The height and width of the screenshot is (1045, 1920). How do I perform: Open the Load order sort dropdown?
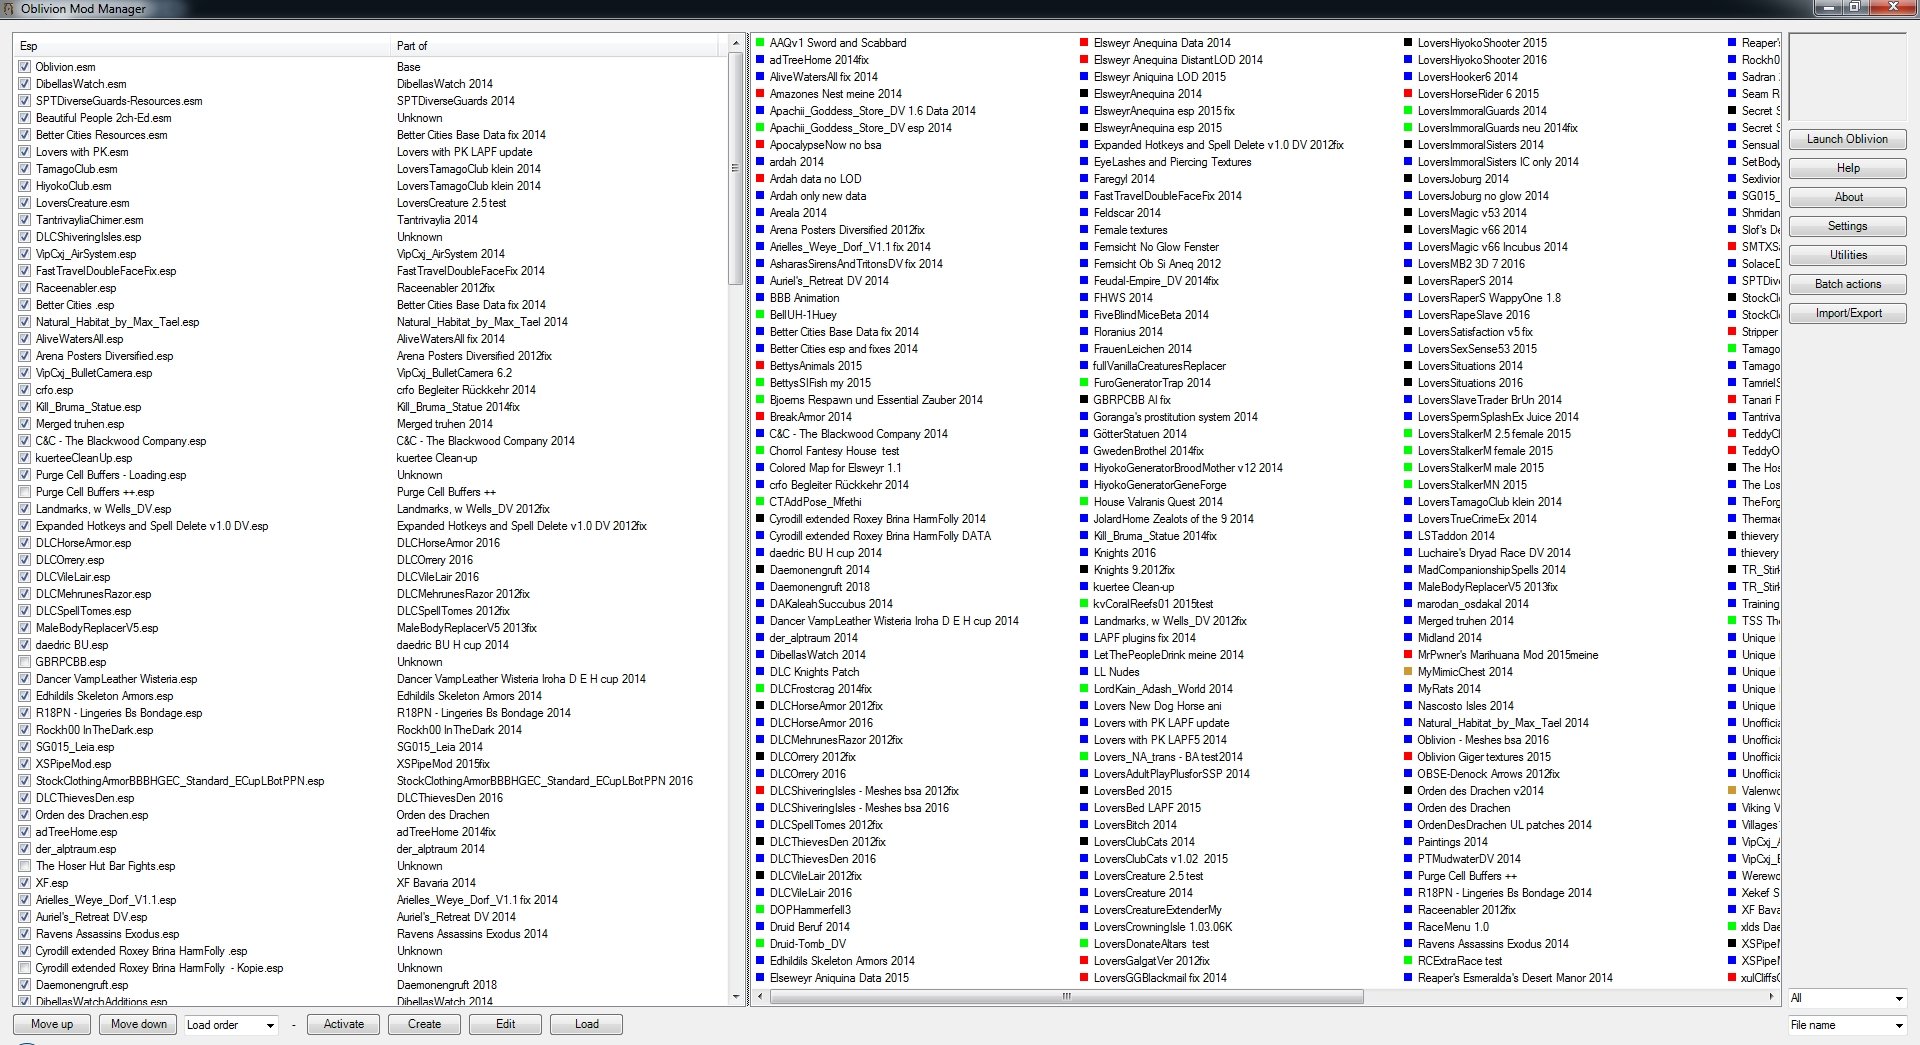231,1025
